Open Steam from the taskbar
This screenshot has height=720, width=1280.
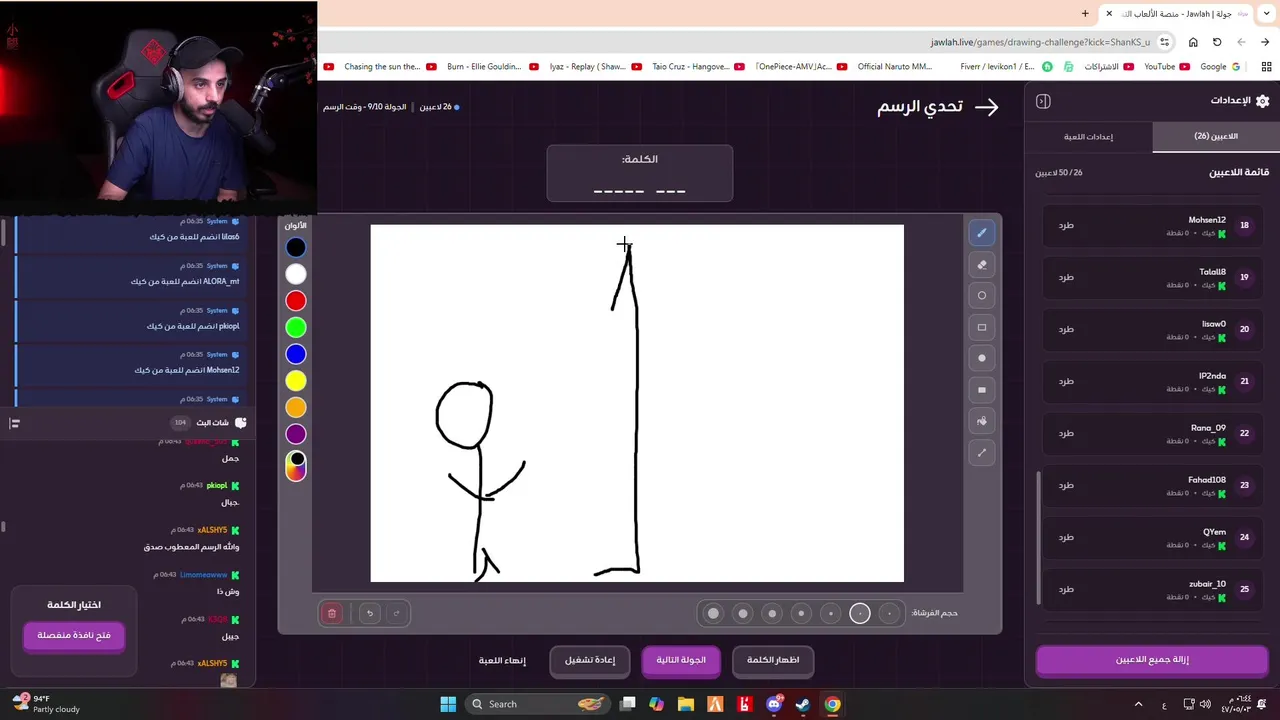803,704
